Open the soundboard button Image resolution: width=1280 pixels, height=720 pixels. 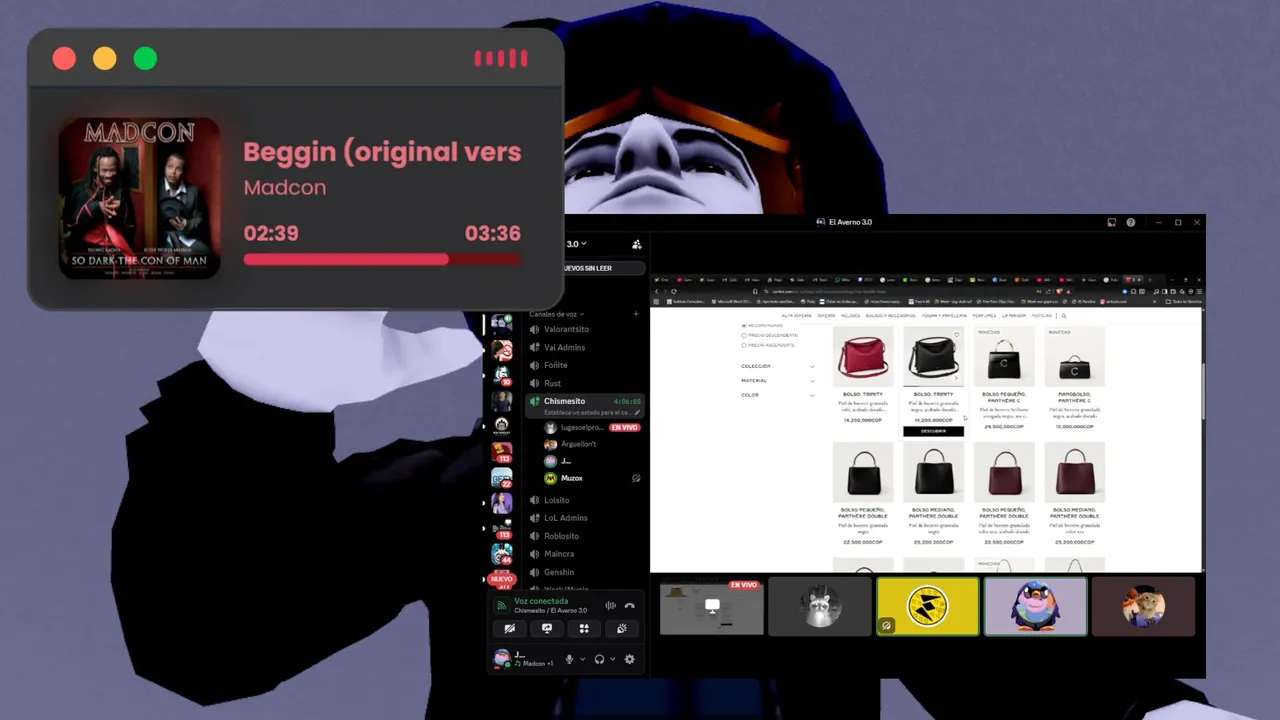coord(621,628)
